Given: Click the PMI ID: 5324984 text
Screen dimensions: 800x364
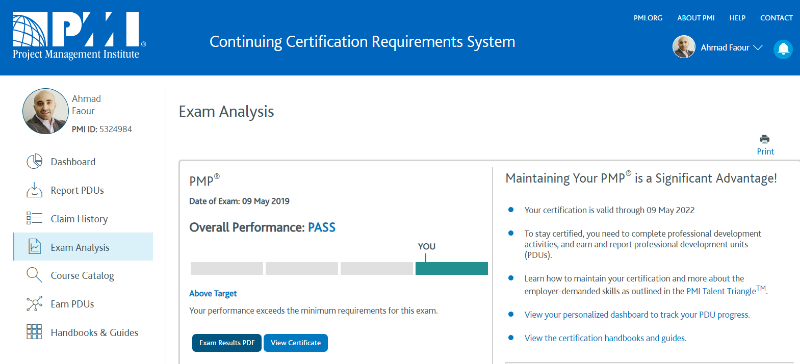Looking at the screenshot, I should (102, 129).
